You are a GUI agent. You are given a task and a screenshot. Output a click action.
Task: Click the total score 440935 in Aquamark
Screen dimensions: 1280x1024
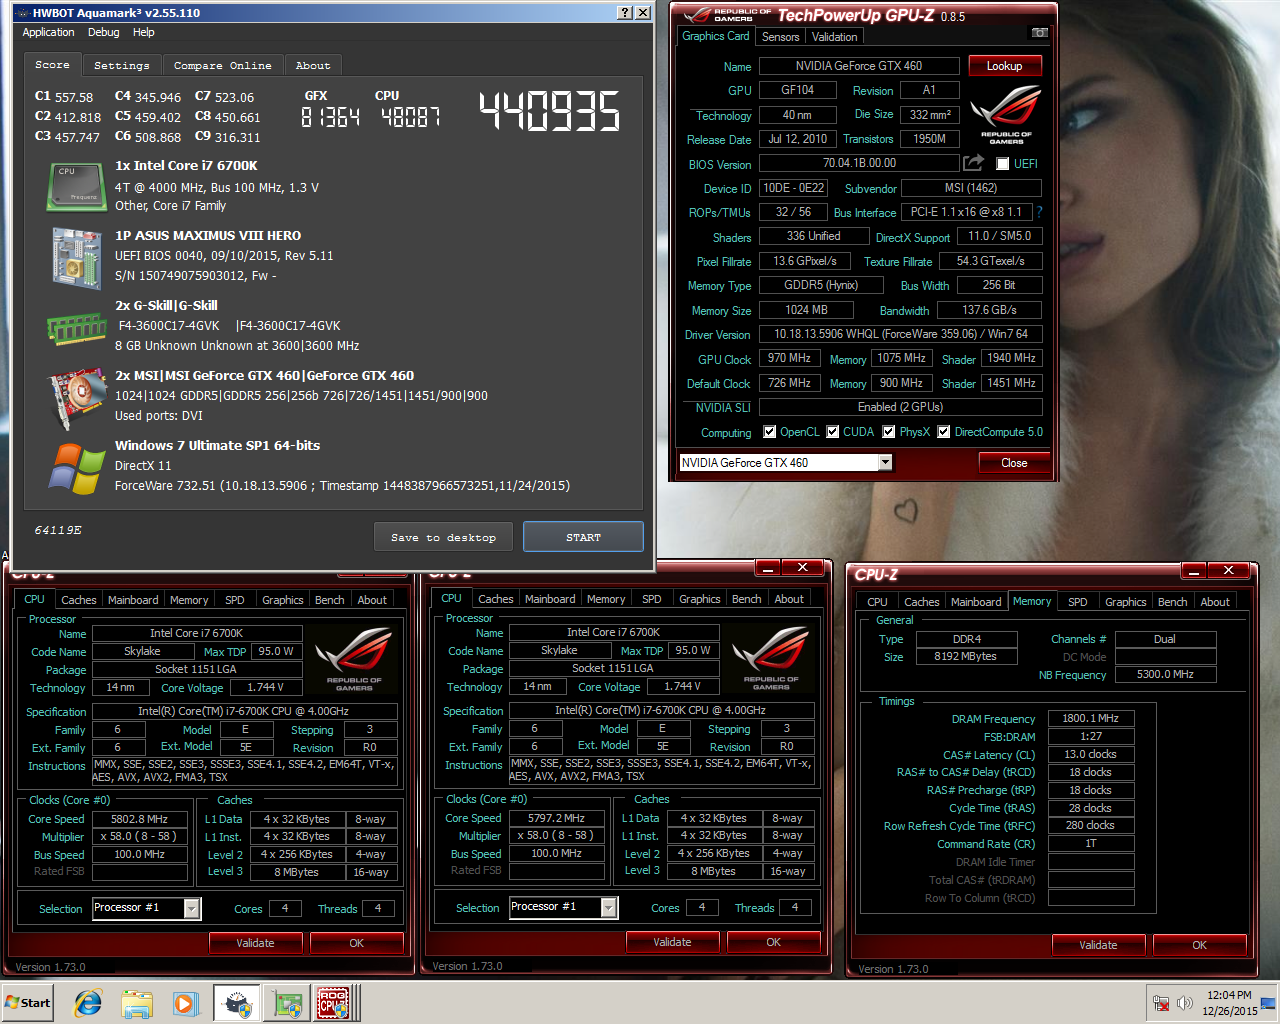click(x=549, y=111)
